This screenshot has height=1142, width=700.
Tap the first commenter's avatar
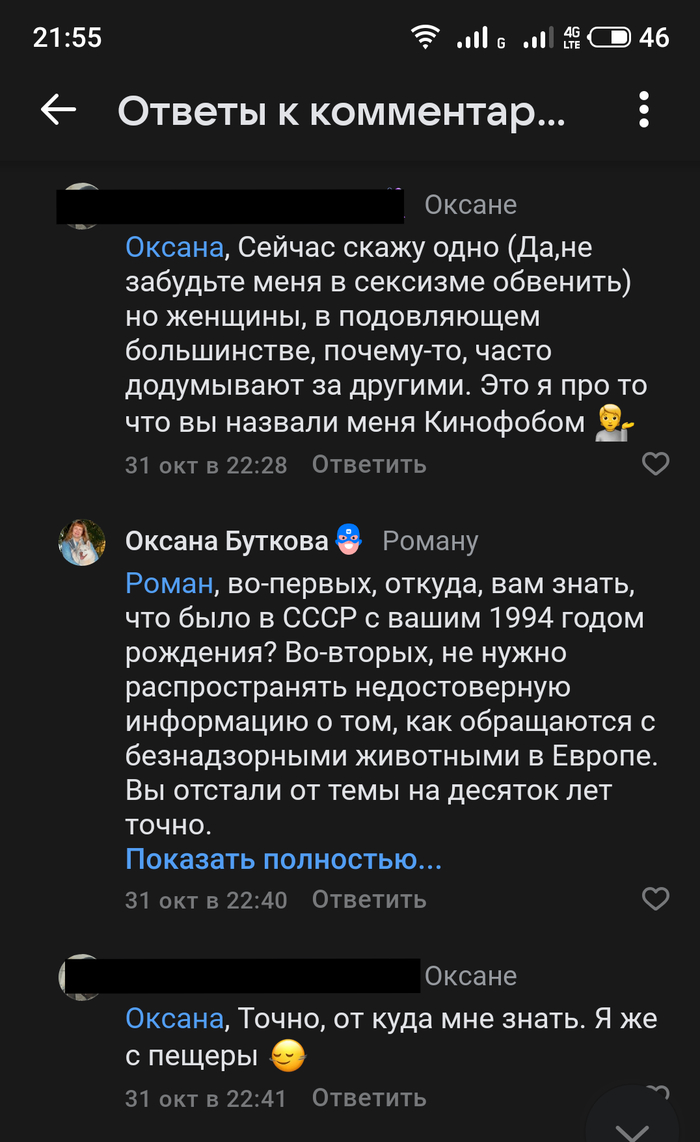[x=83, y=206]
